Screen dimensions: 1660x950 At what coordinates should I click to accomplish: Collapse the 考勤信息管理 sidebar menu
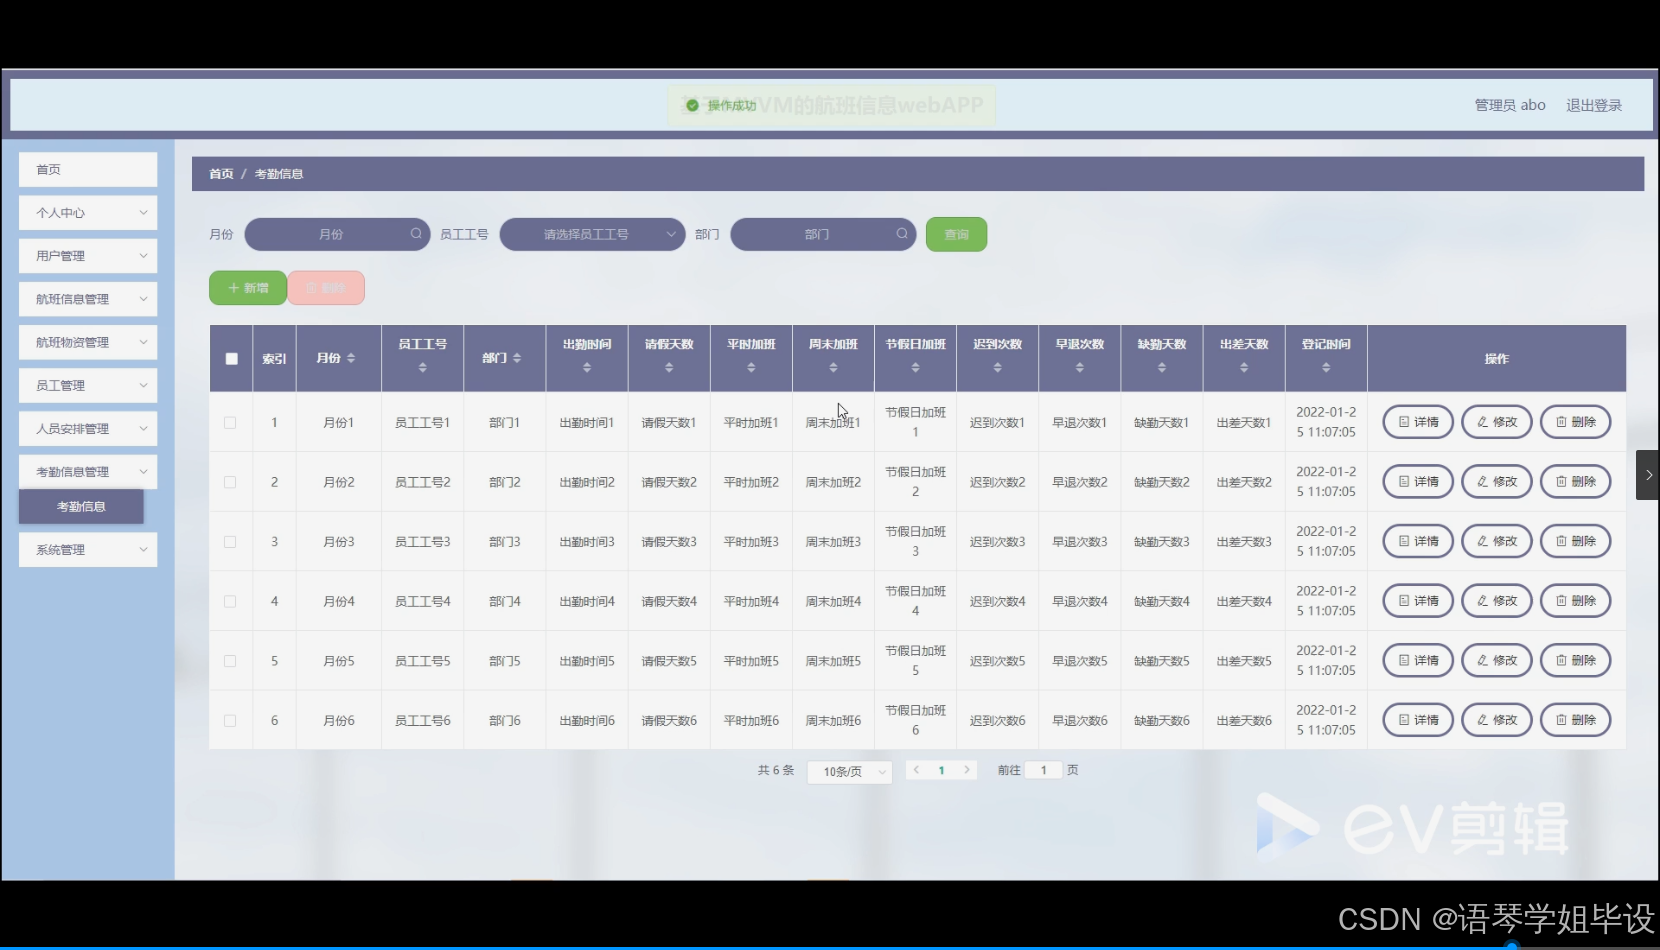pos(88,471)
